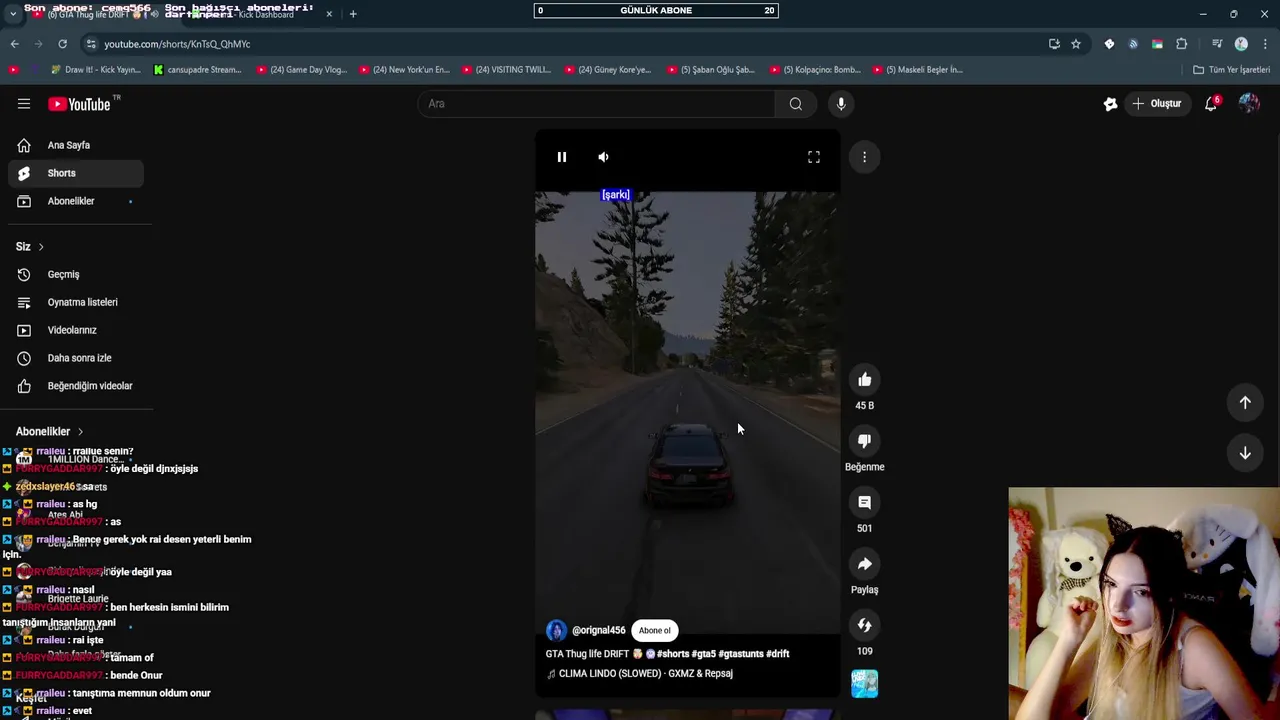Viewport: 1280px width, 720px height.
Task: Open the #drift hashtag link
Action: coord(778,654)
